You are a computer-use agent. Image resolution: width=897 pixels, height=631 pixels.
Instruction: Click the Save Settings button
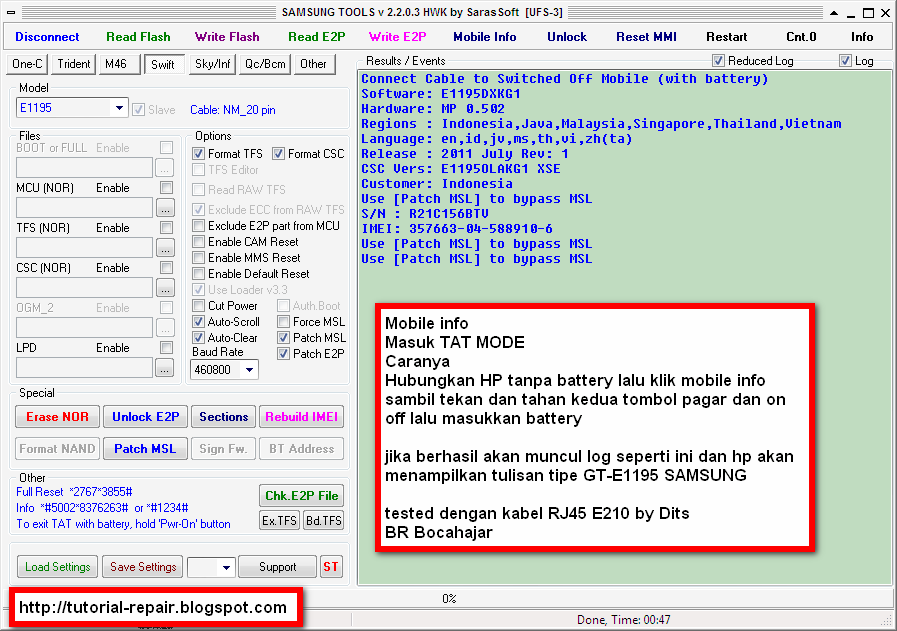pos(143,567)
